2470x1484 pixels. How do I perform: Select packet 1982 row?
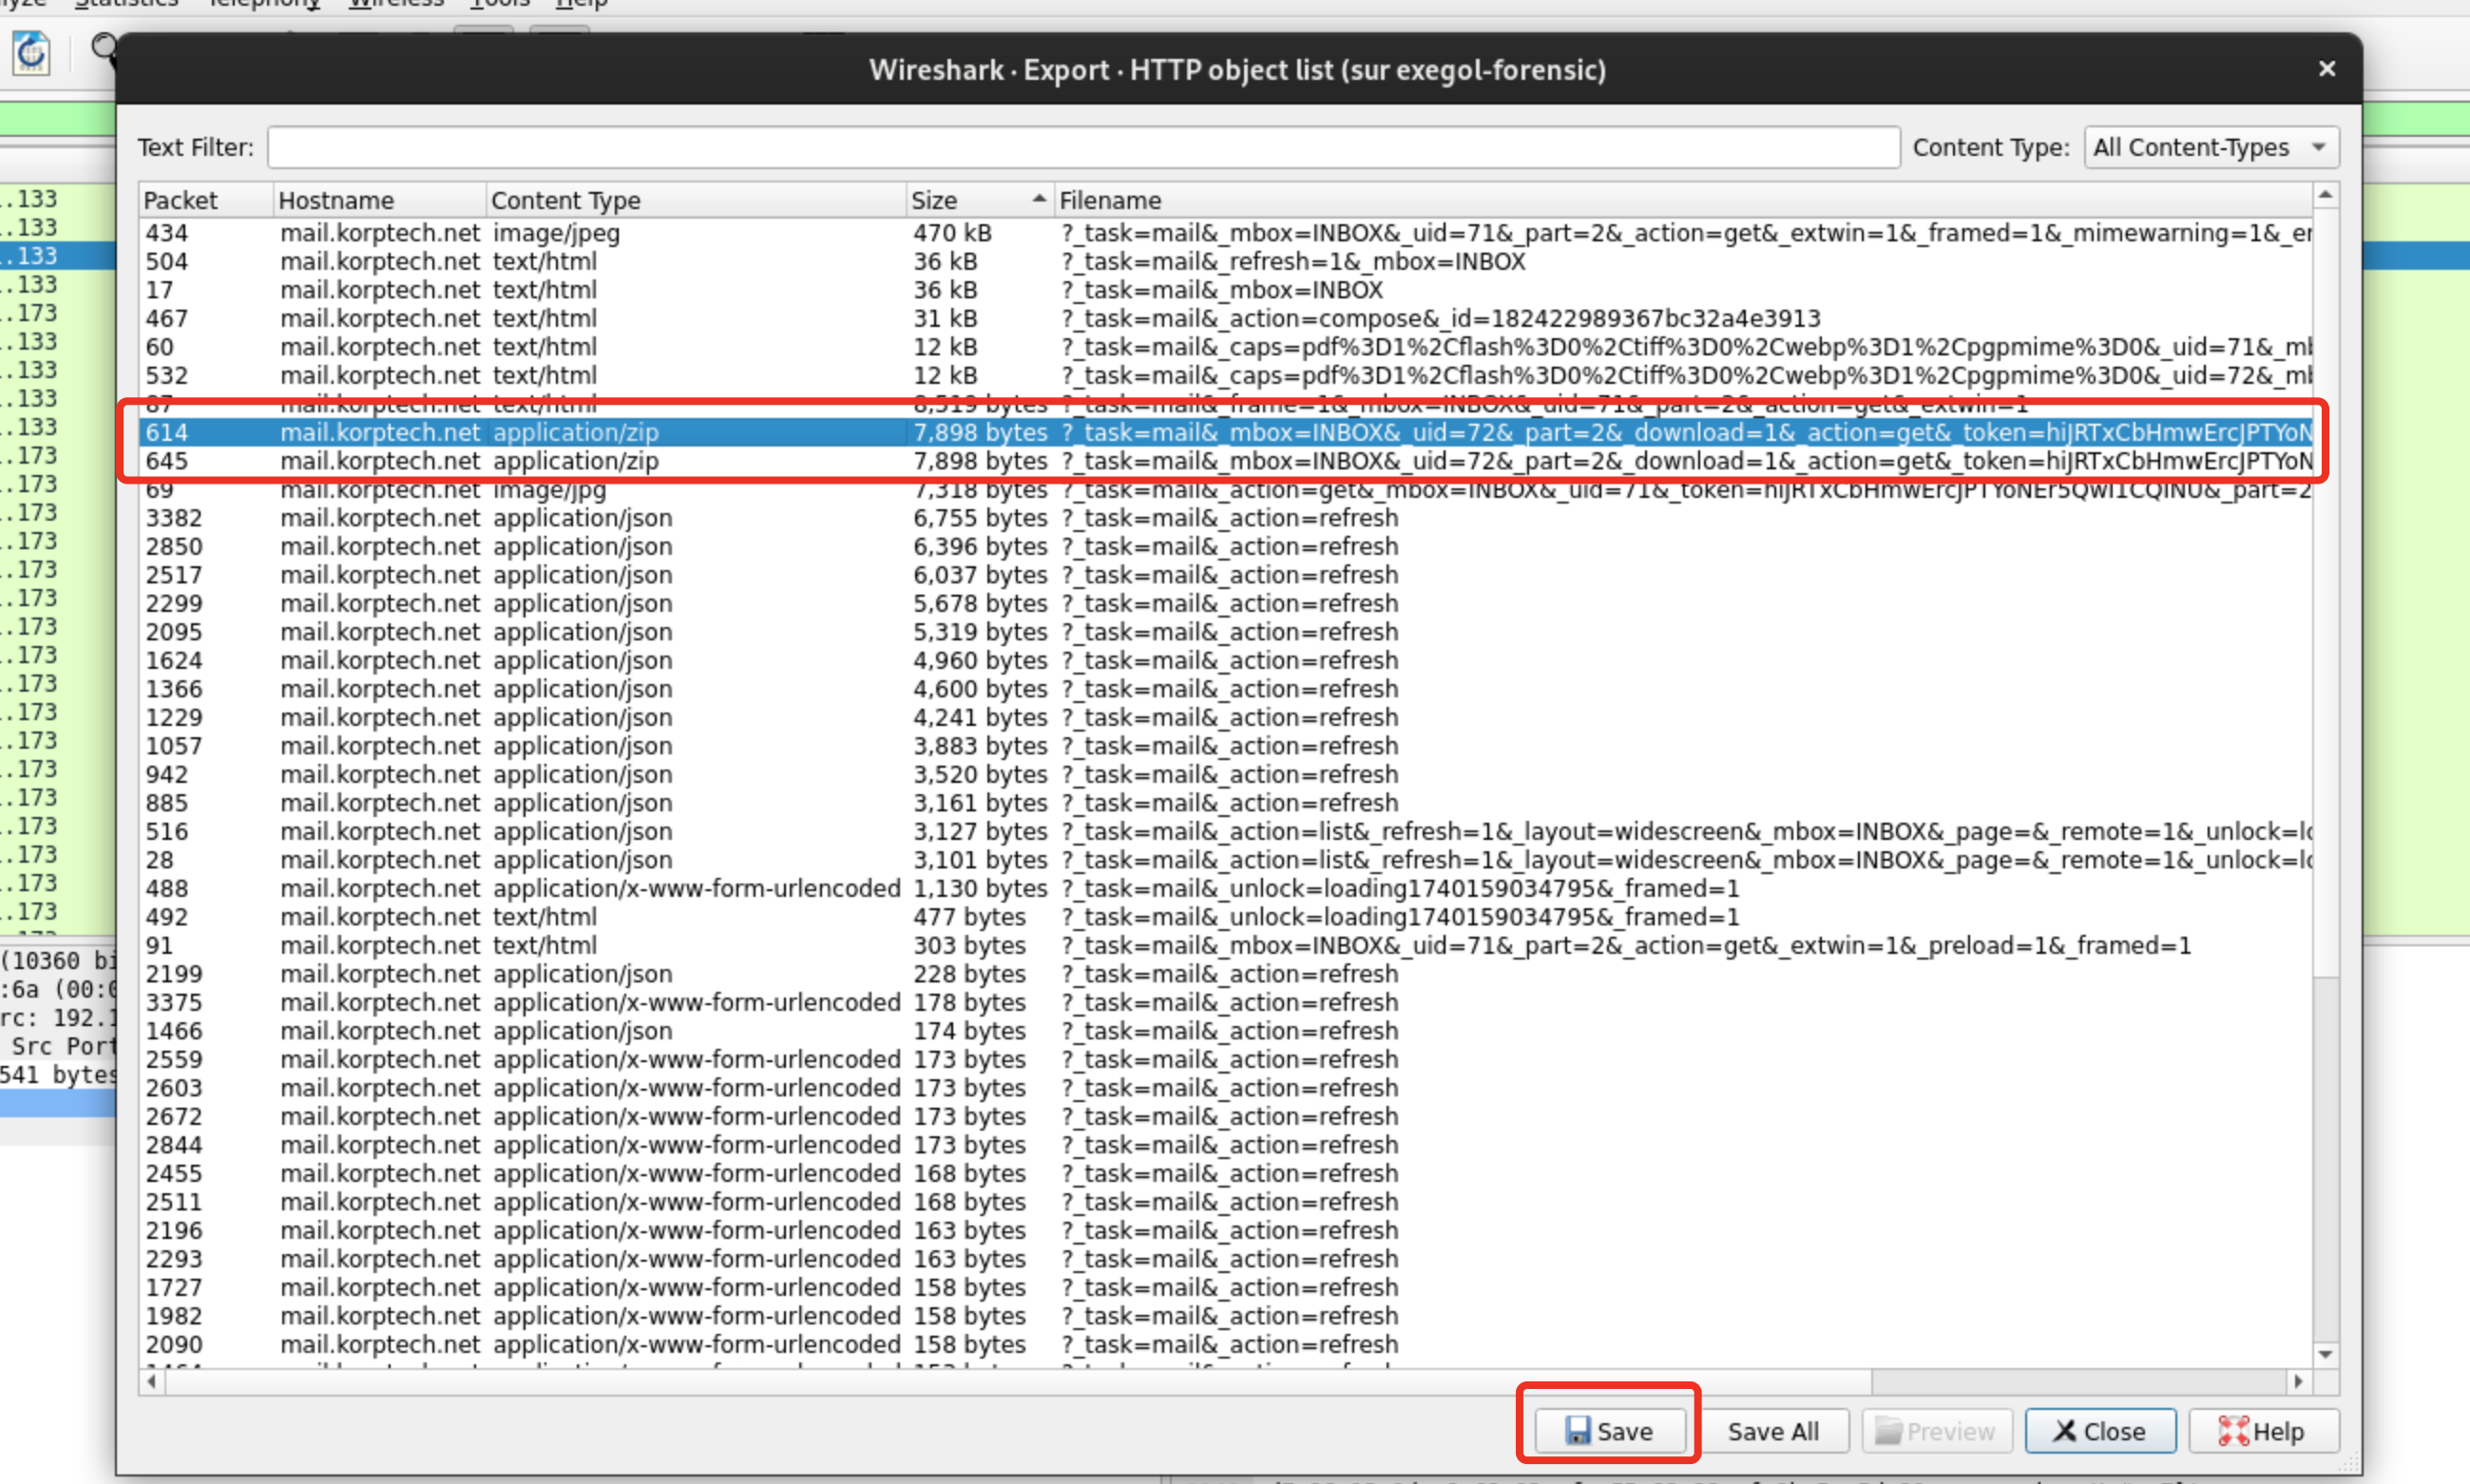1226,1316
